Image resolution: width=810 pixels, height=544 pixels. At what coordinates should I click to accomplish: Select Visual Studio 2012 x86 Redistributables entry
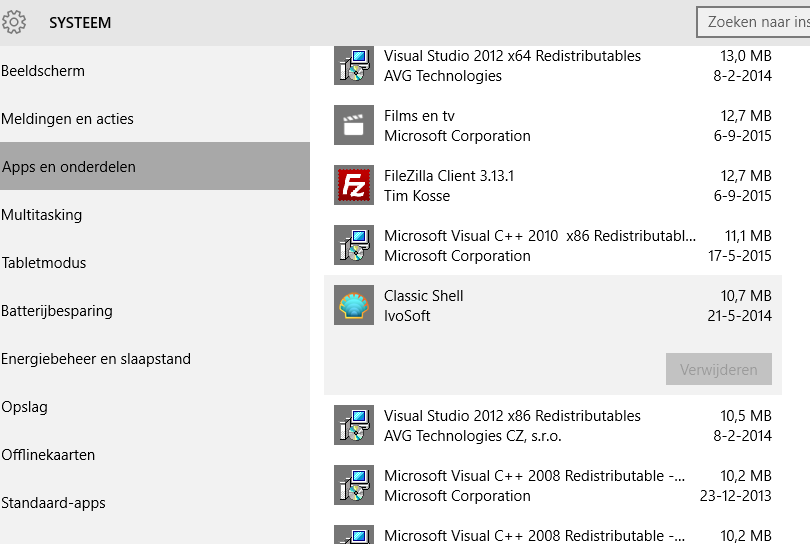coord(553,425)
